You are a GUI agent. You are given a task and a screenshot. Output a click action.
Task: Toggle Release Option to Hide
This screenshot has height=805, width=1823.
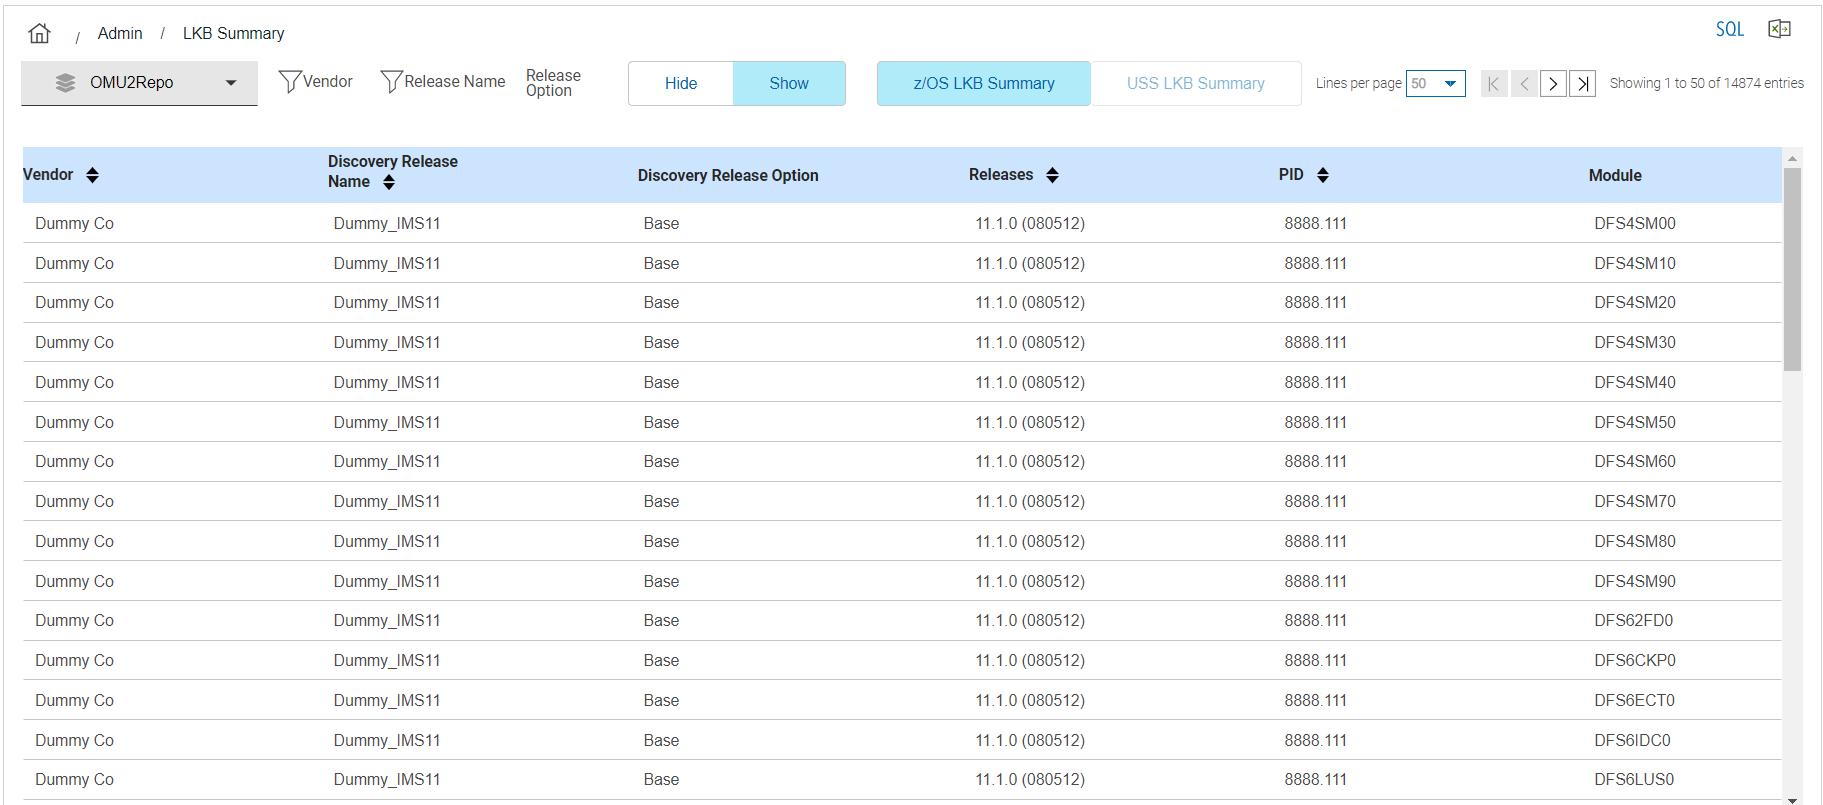tap(681, 84)
